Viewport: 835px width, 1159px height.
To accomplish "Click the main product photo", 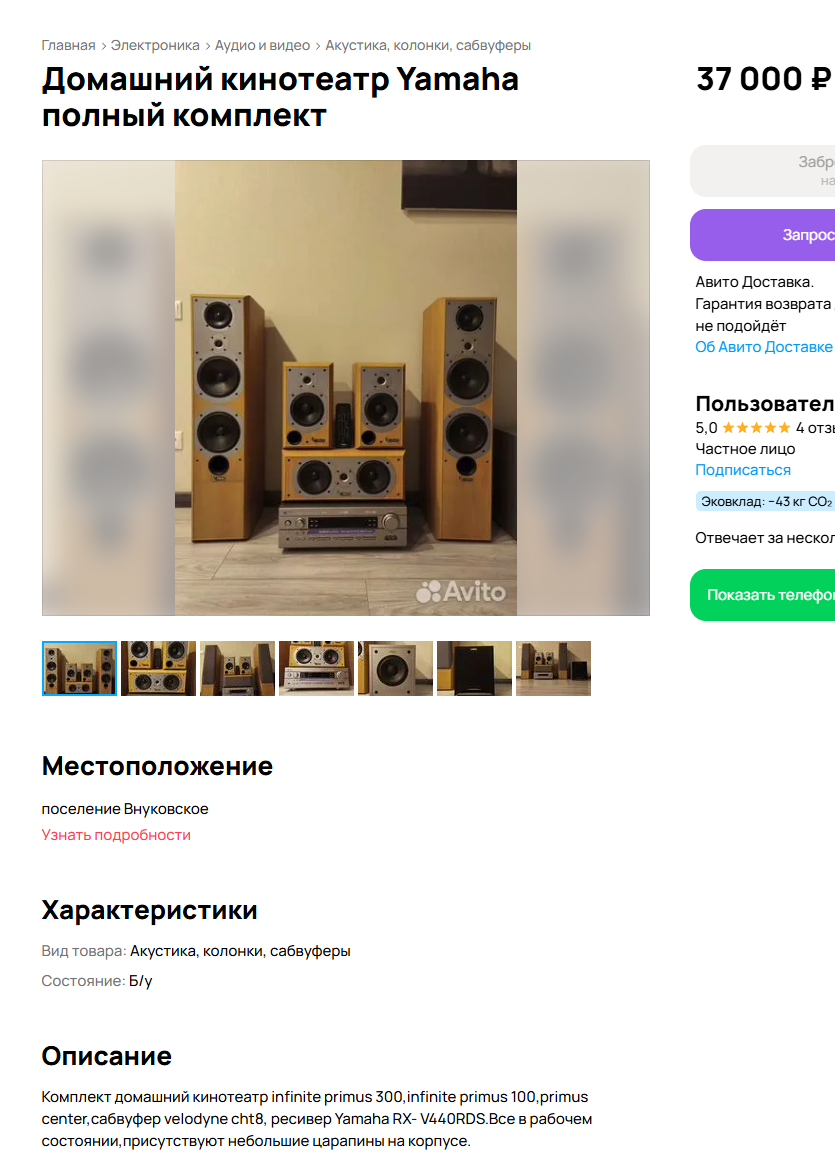I will click(346, 387).
